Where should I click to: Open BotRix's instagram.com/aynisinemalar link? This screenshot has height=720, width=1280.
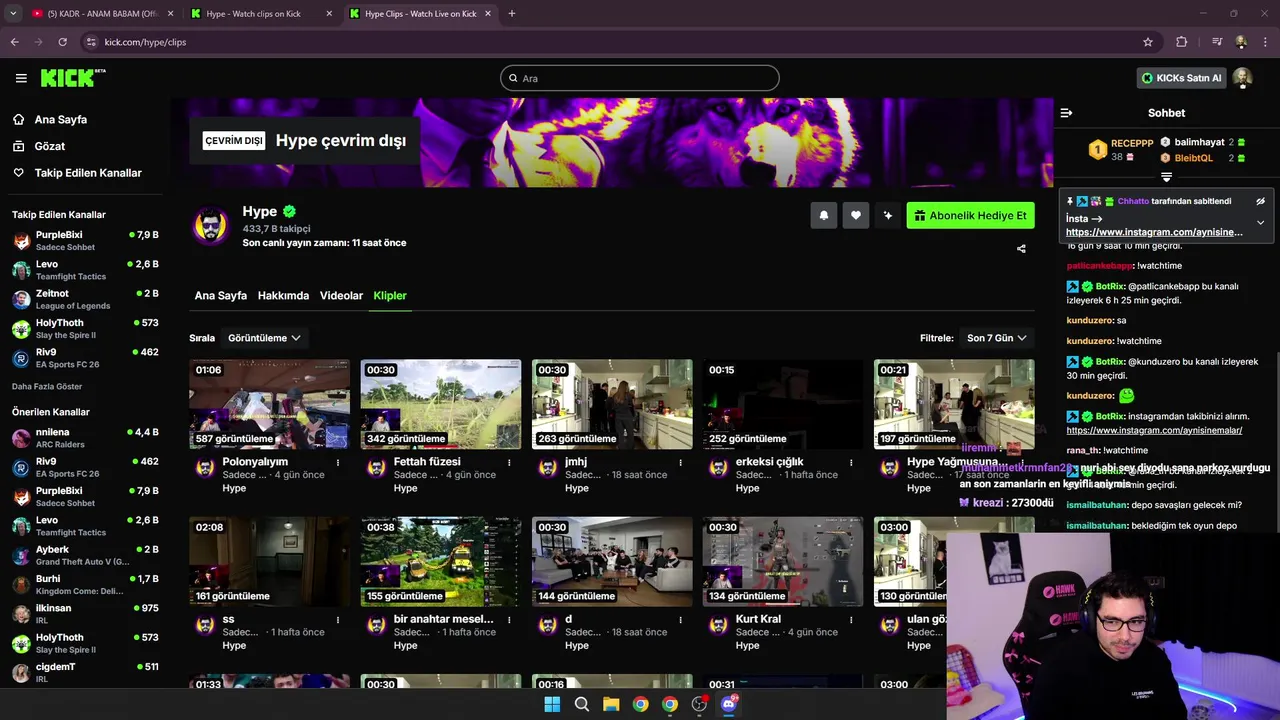1154,430
